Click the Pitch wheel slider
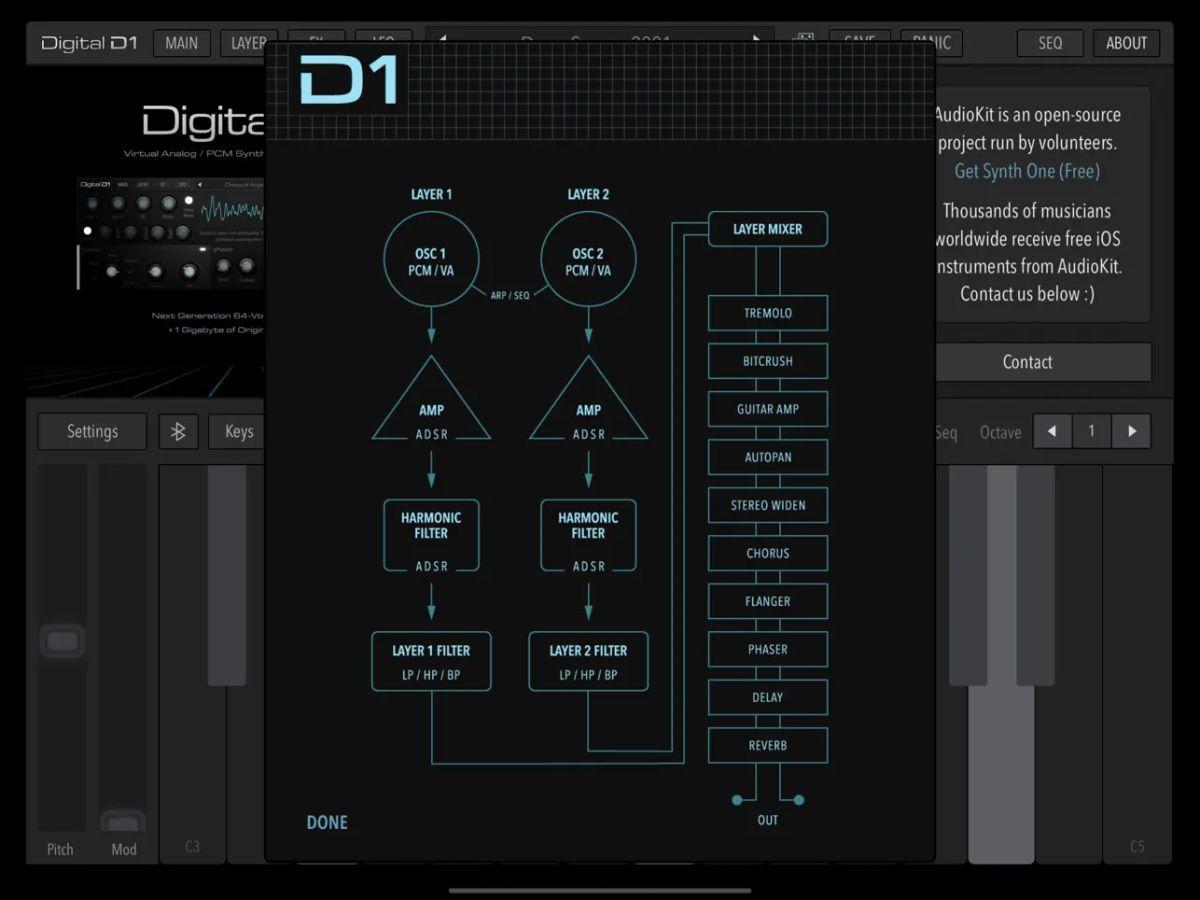The image size is (1200, 900). coord(62,647)
